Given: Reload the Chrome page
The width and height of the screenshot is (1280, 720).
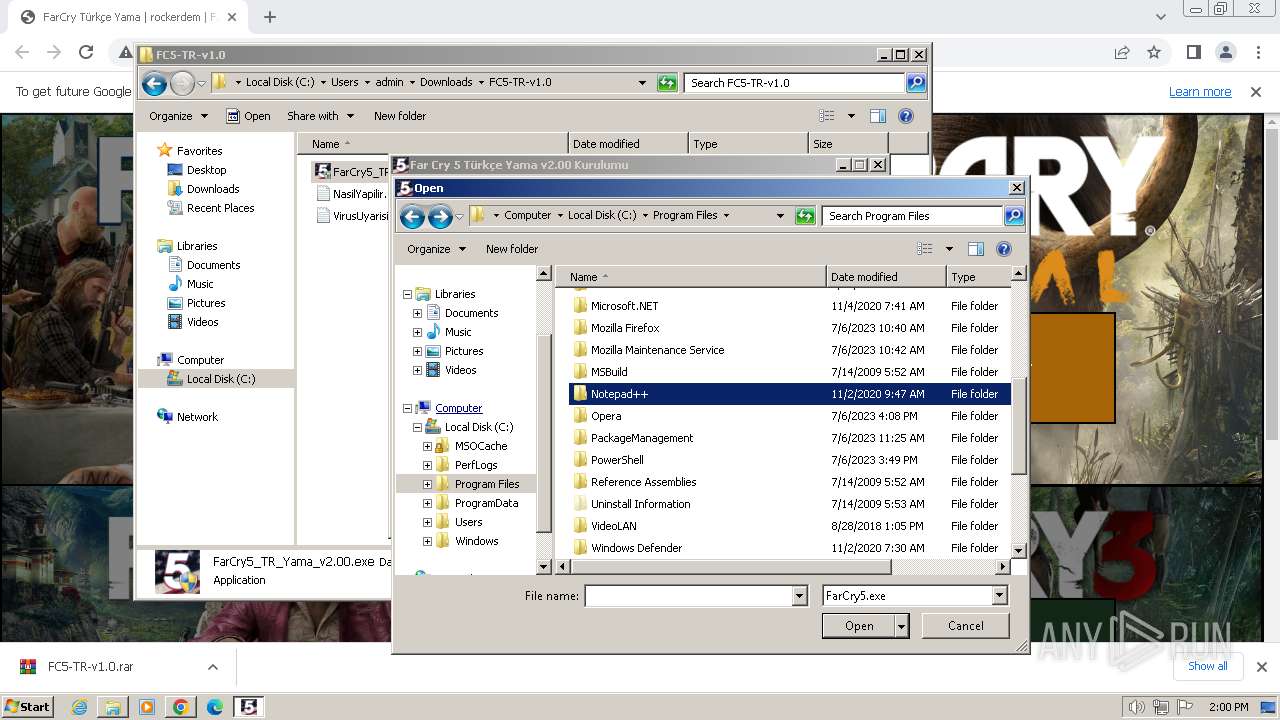Looking at the screenshot, I should point(86,53).
